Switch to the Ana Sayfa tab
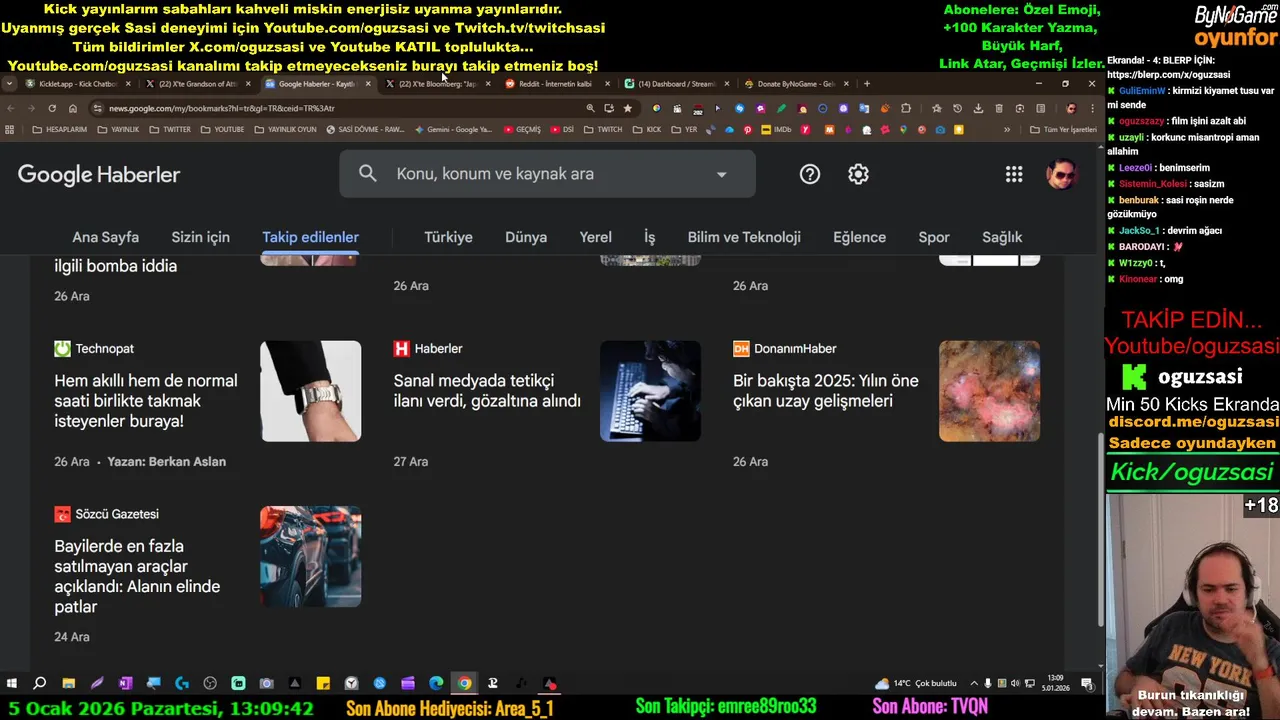Screen dimensions: 1280x720 (105, 237)
